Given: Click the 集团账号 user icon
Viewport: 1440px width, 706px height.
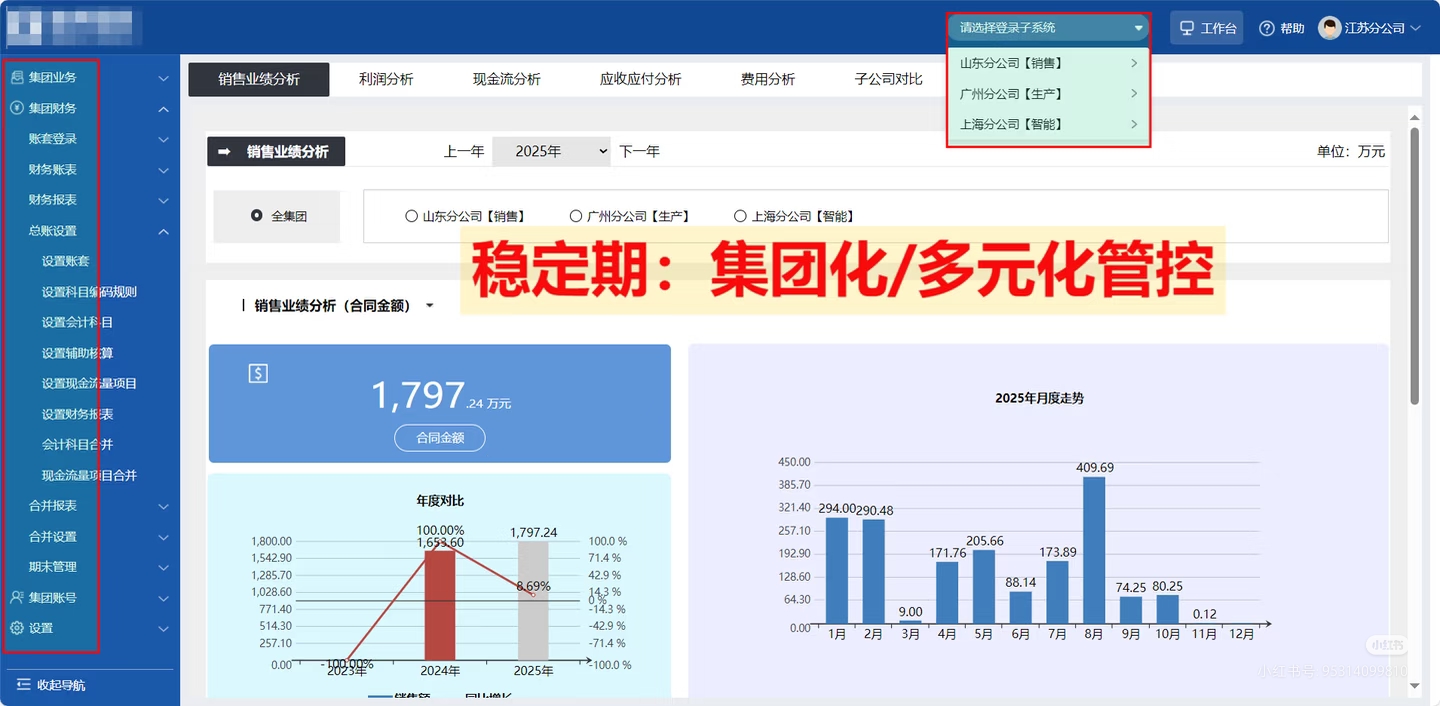Looking at the screenshot, I should coord(16,597).
